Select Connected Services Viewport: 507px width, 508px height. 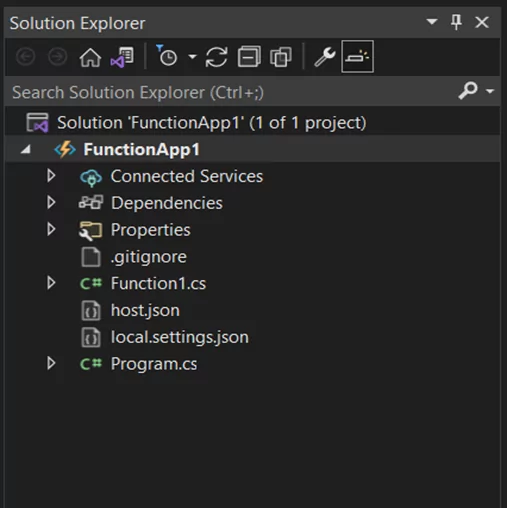point(187,176)
